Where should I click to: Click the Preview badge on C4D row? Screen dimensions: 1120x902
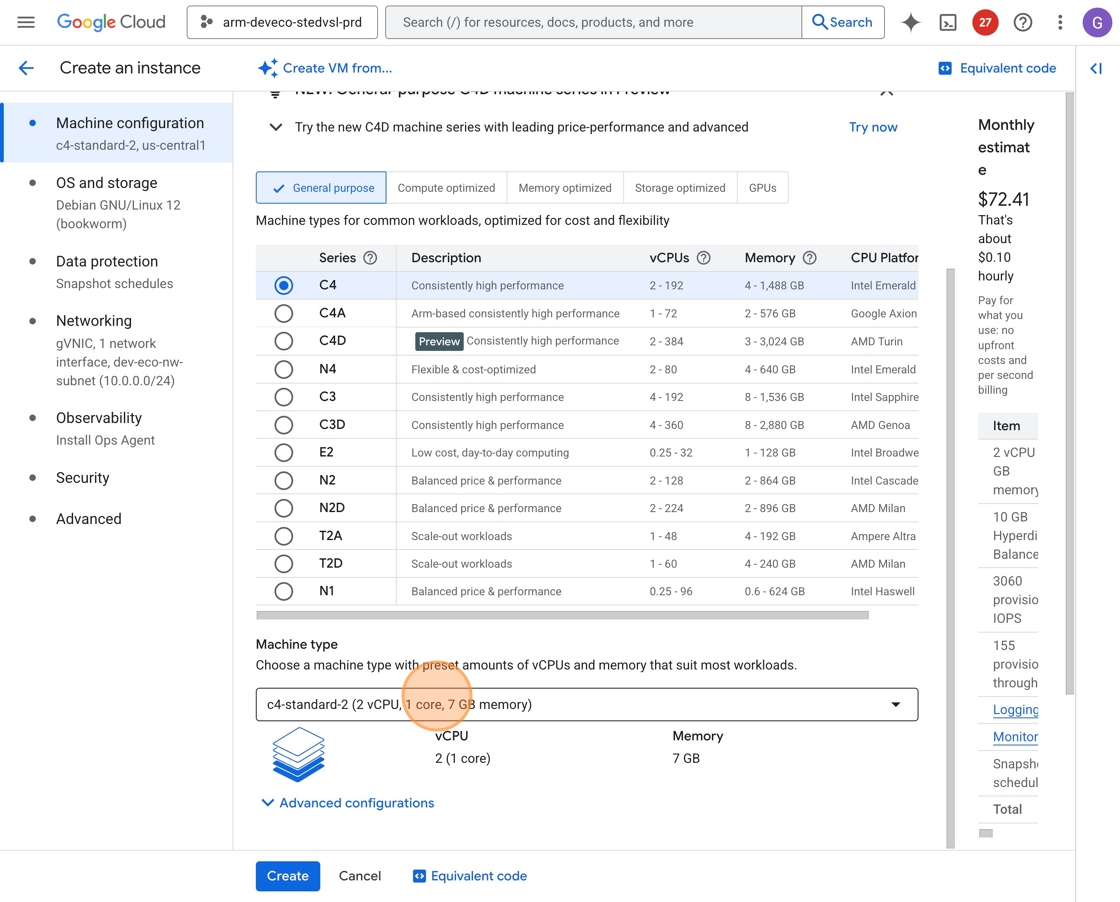[x=439, y=341]
